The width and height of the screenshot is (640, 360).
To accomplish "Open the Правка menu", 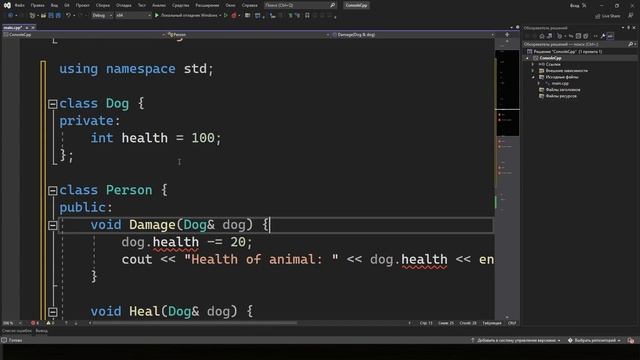I will point(38,5).
